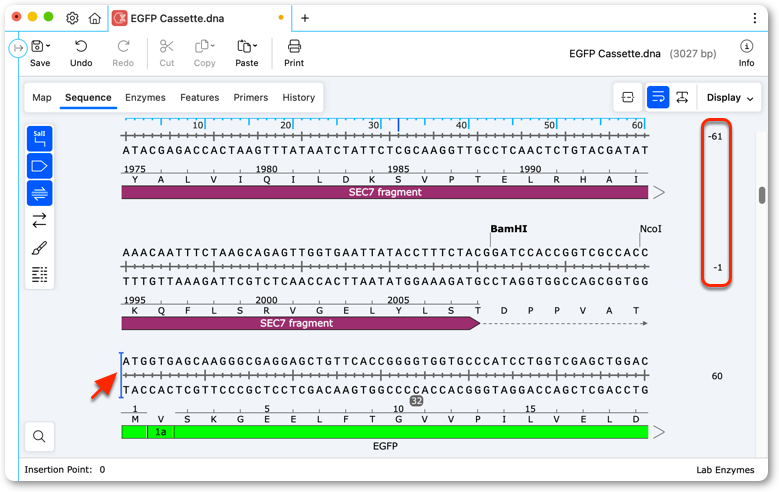Select the top SEC7 fragment feature bar

[x=385, y=192]
